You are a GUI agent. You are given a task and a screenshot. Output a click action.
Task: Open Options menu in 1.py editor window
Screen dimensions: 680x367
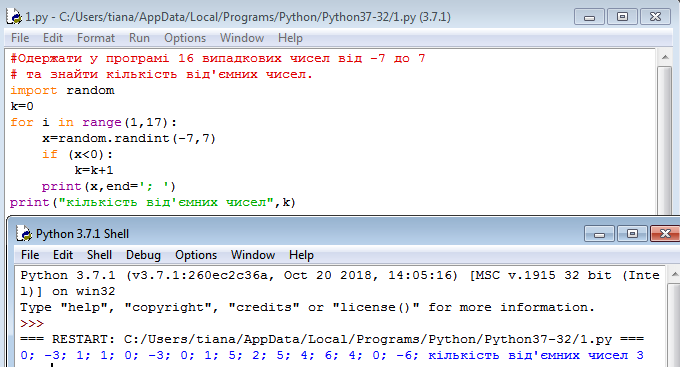(185, 38)
